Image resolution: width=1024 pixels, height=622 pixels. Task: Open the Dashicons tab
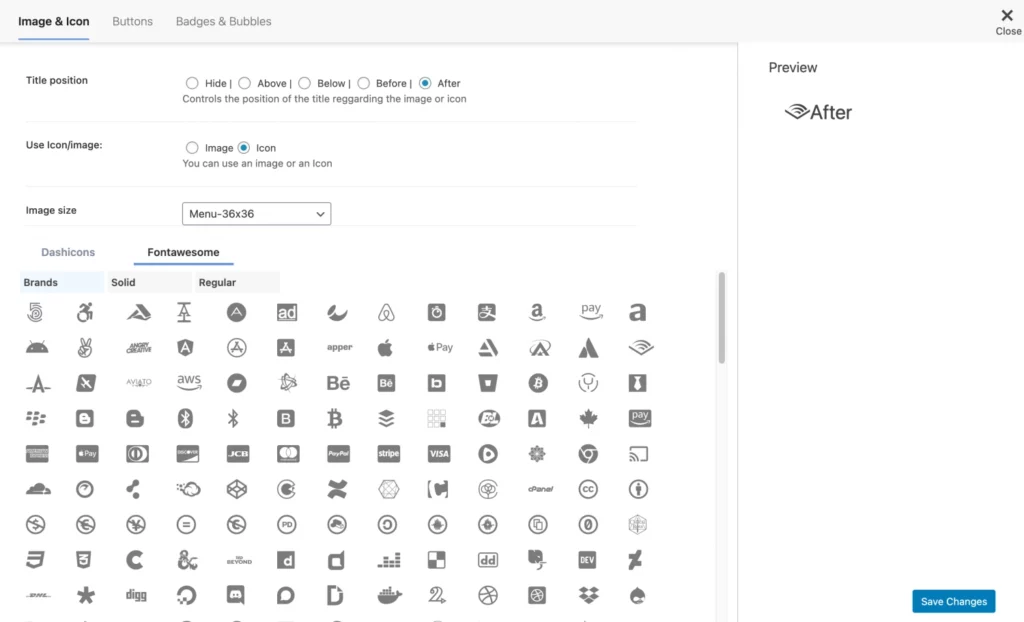click(x=68, y=252)
